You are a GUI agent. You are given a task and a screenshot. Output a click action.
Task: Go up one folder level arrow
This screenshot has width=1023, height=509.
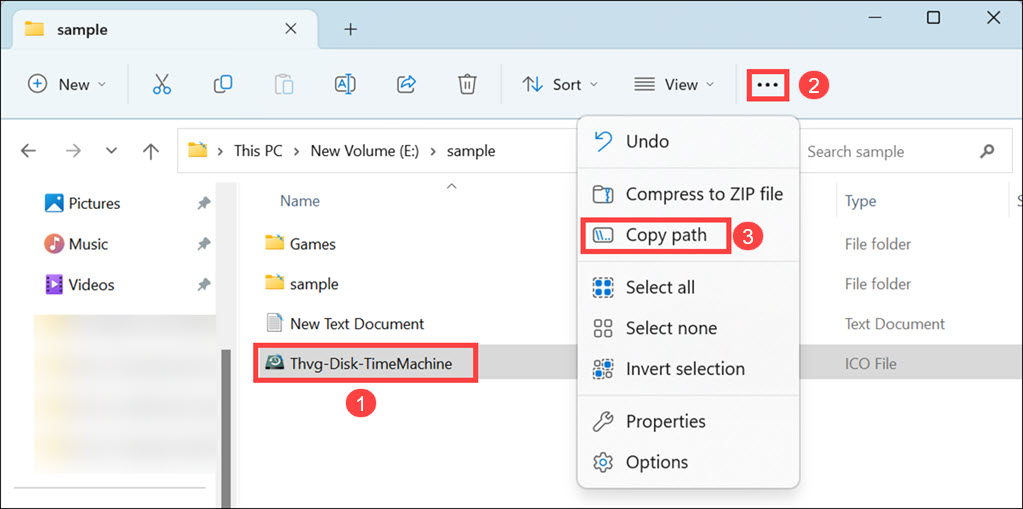pos(150,151)
